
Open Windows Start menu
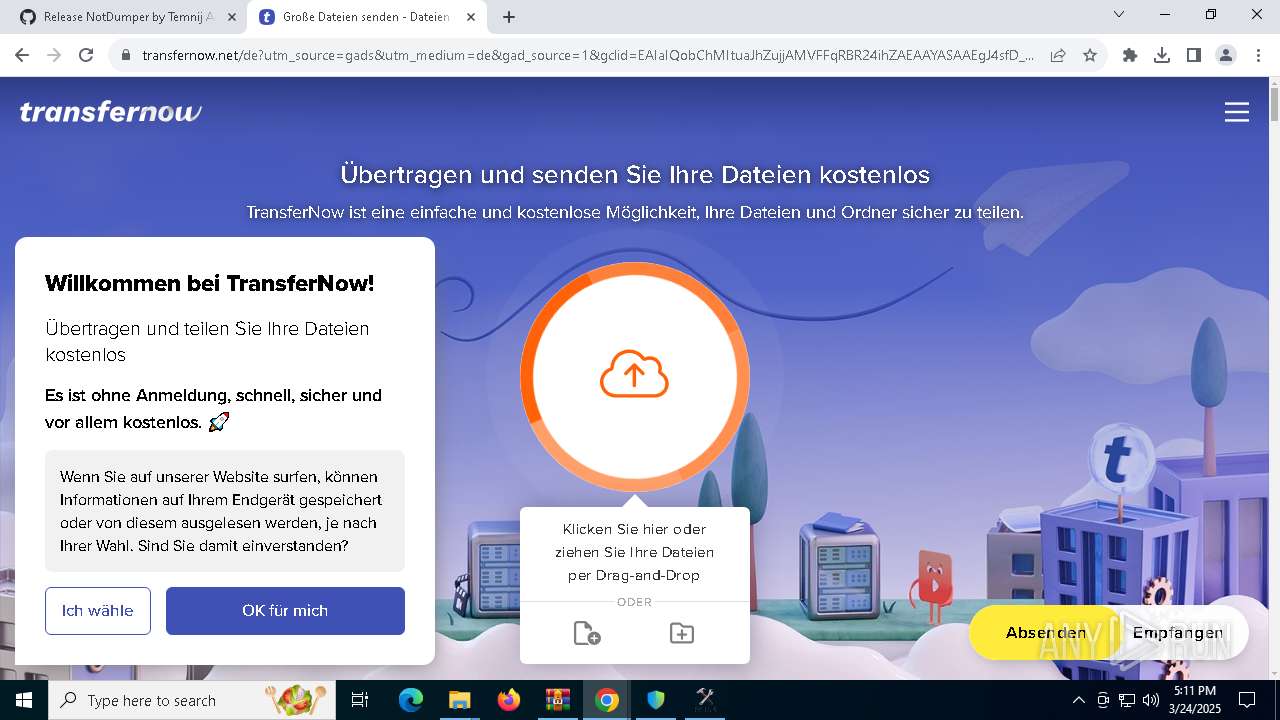pyautogui.click(x=23, y=700)
